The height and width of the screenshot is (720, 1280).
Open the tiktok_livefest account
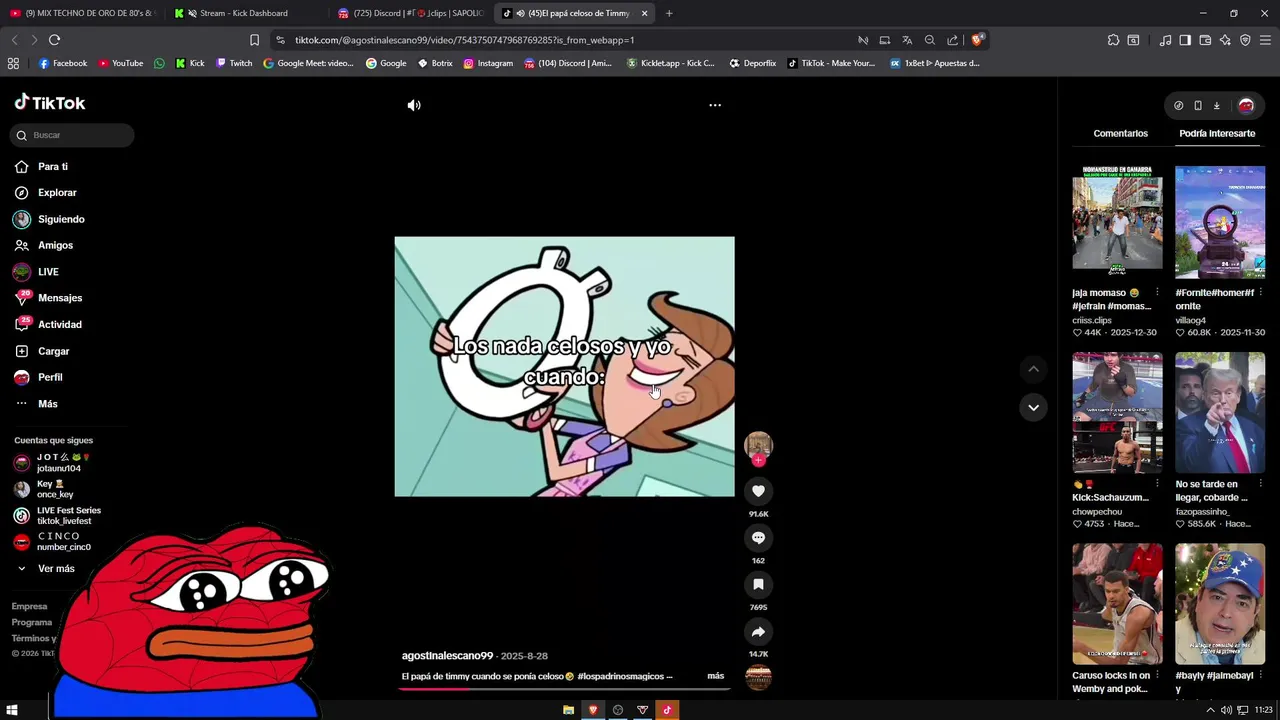point(58,516)
